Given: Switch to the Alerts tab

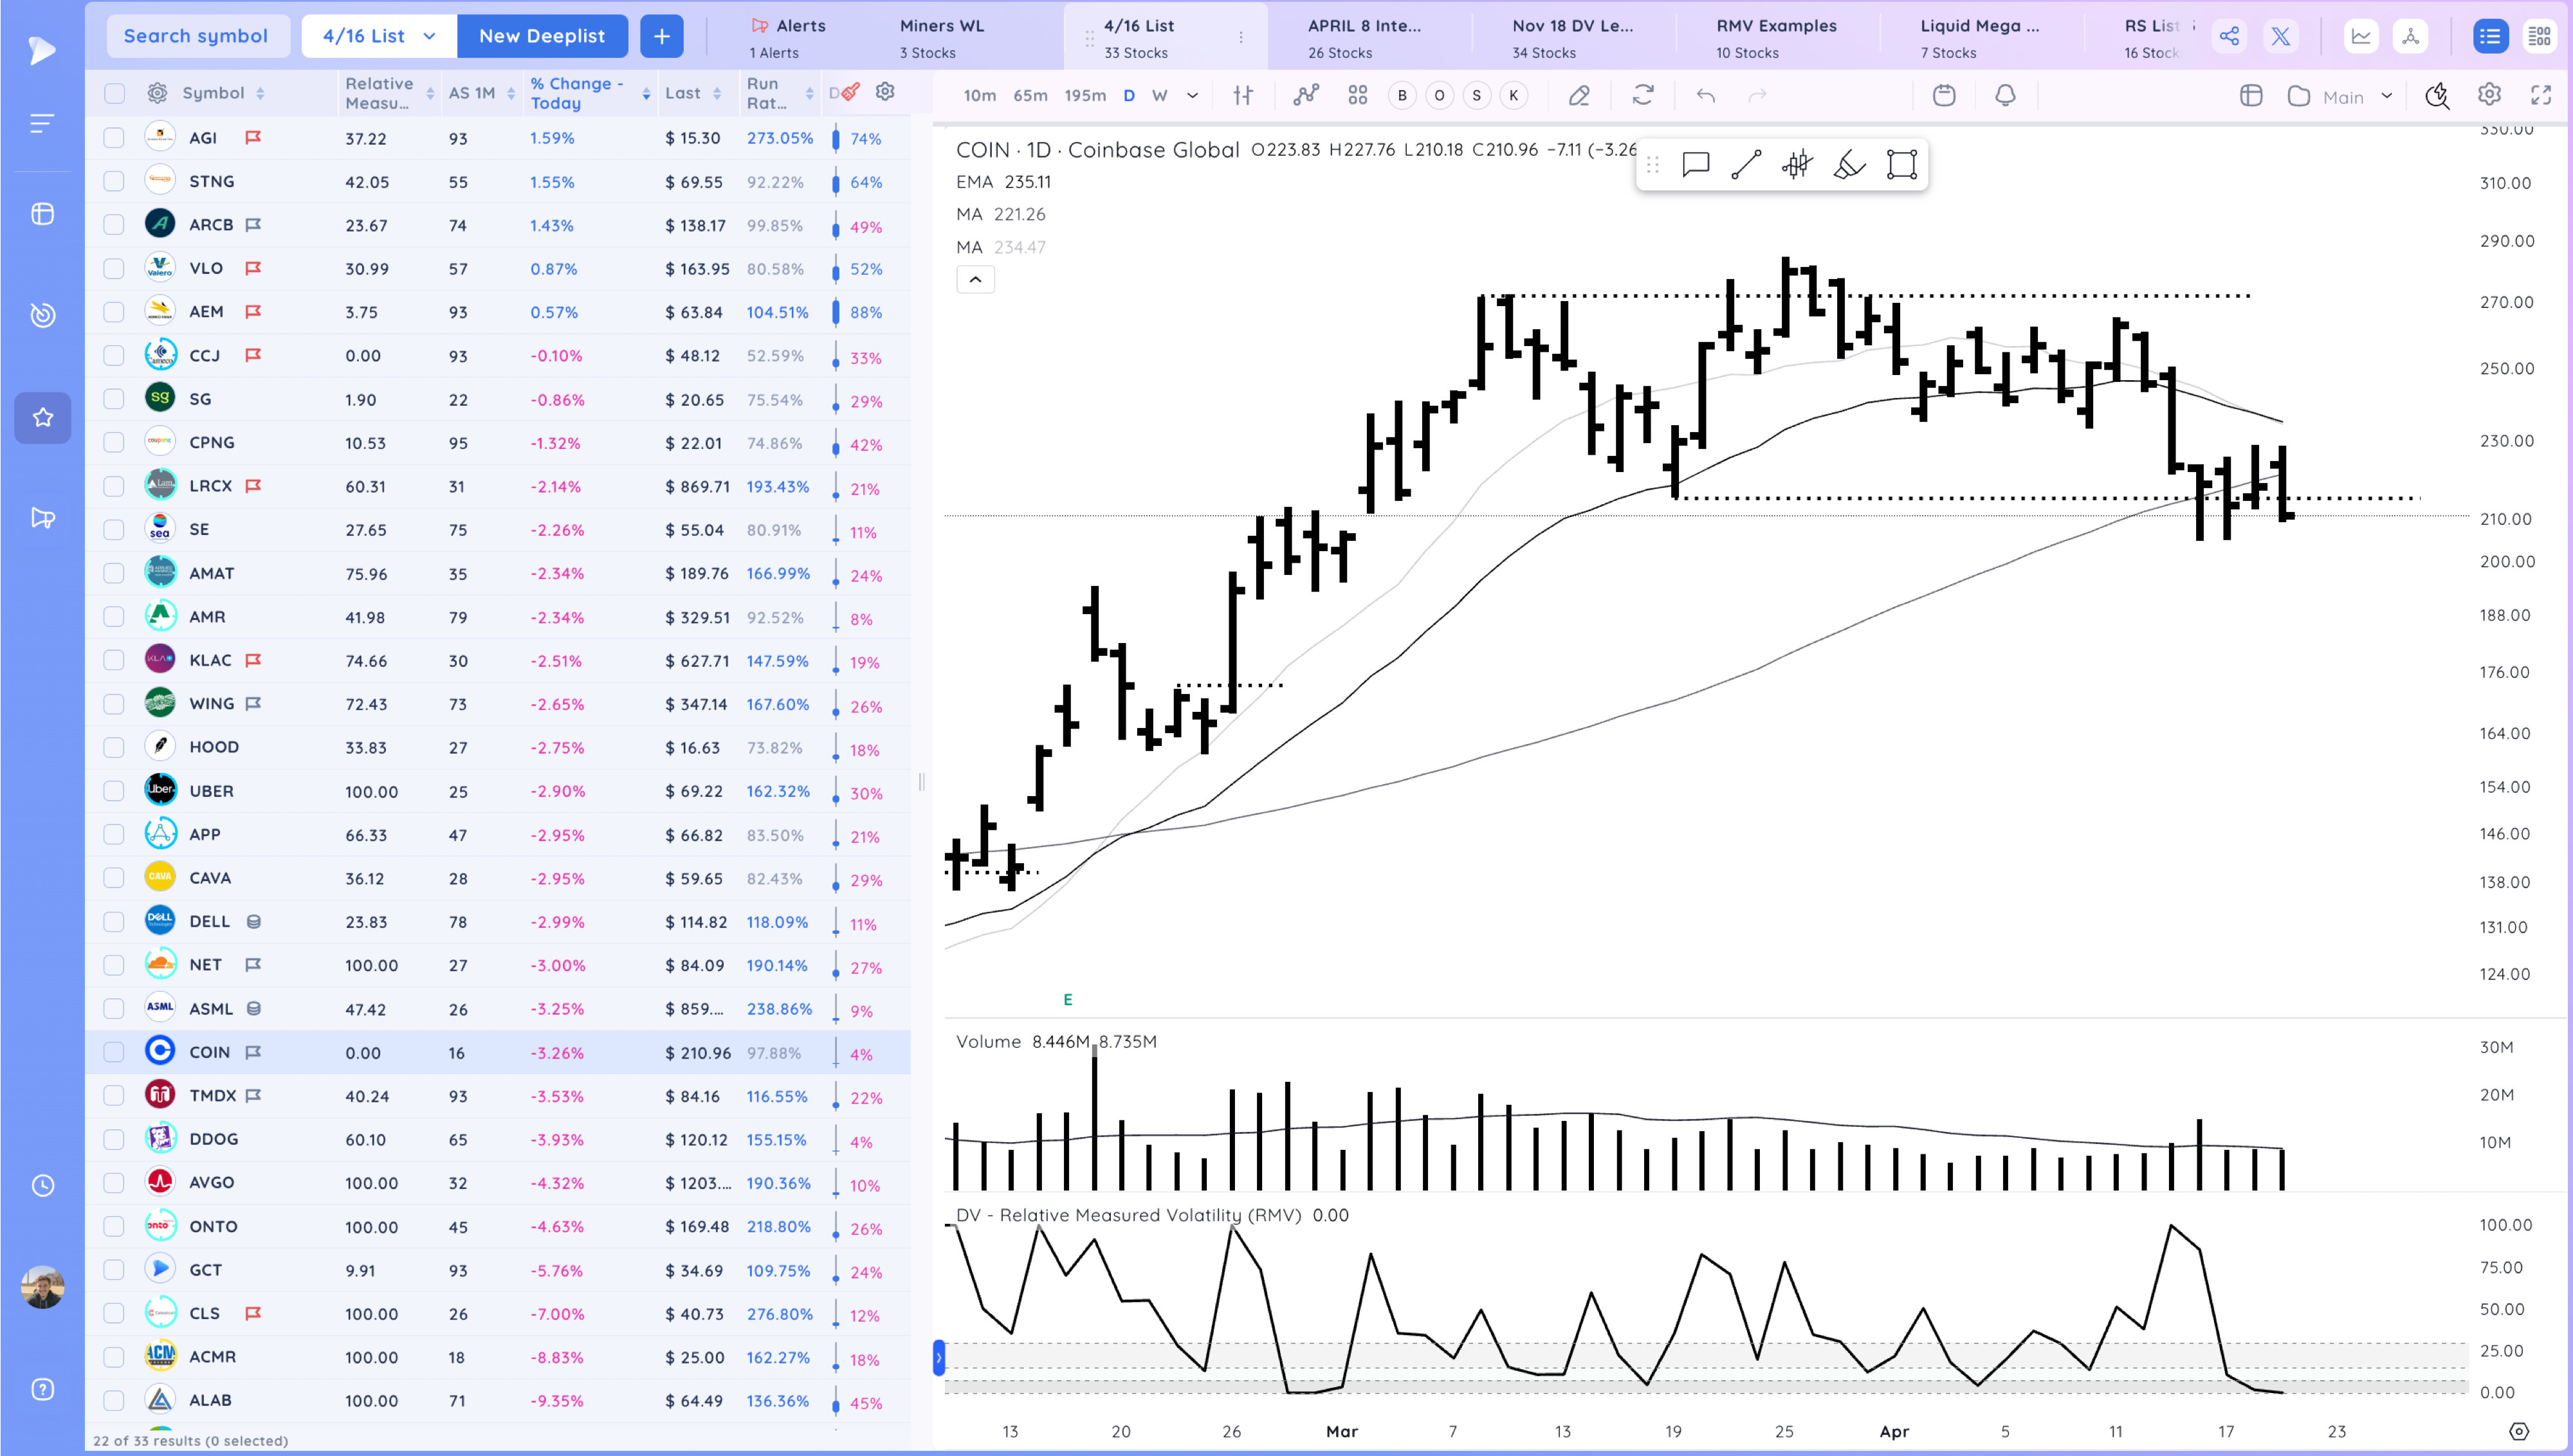Looking at the screenshot, I should coord(788,37).
